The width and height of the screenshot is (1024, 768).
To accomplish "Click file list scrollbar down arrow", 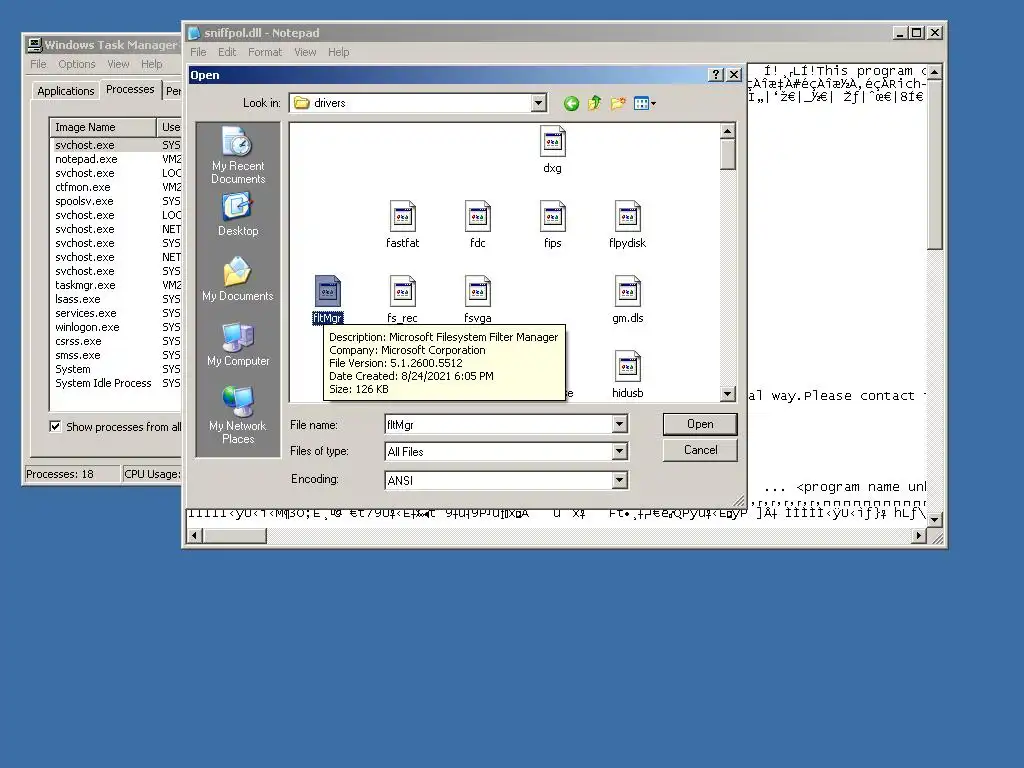I will [728, 393].
